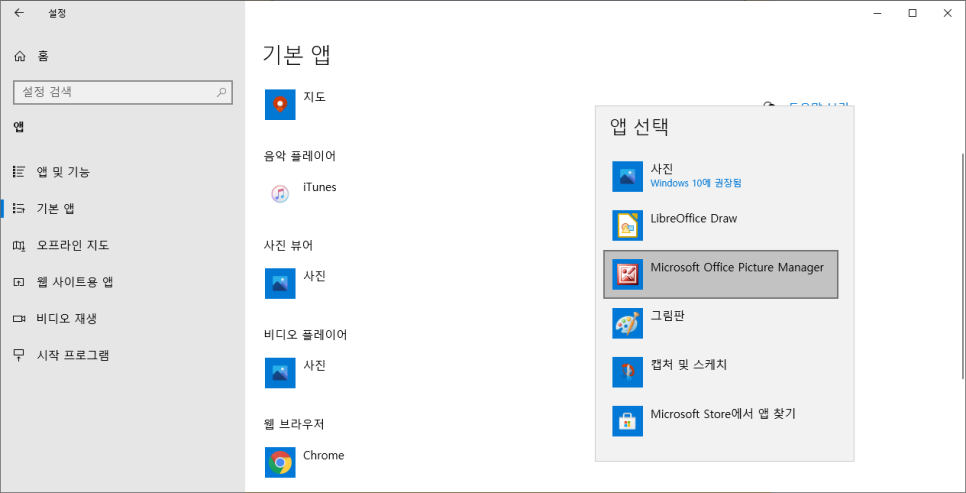Image resolution: width=966 pixels, height=493 pixels.
Task: Click the Microsoft Office Picture Manager icon
Action: pos(628,274)
